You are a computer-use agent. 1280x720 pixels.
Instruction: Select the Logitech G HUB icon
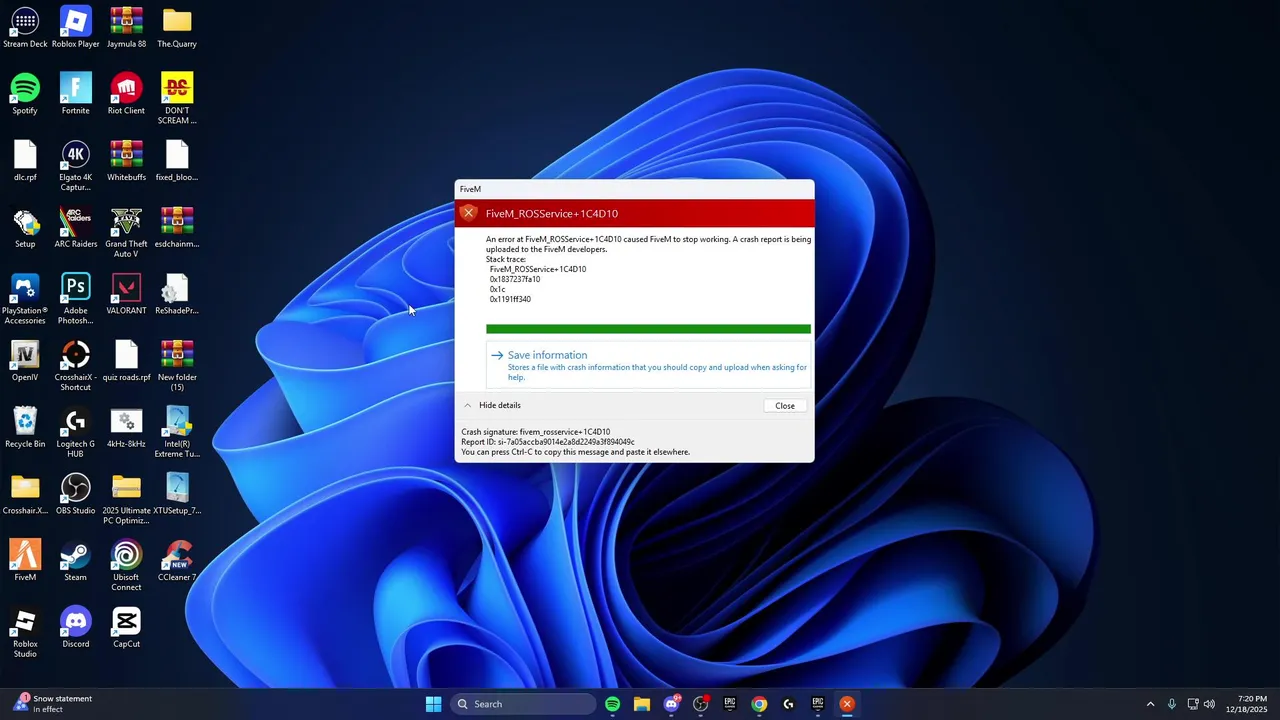(x=75, y=432)
